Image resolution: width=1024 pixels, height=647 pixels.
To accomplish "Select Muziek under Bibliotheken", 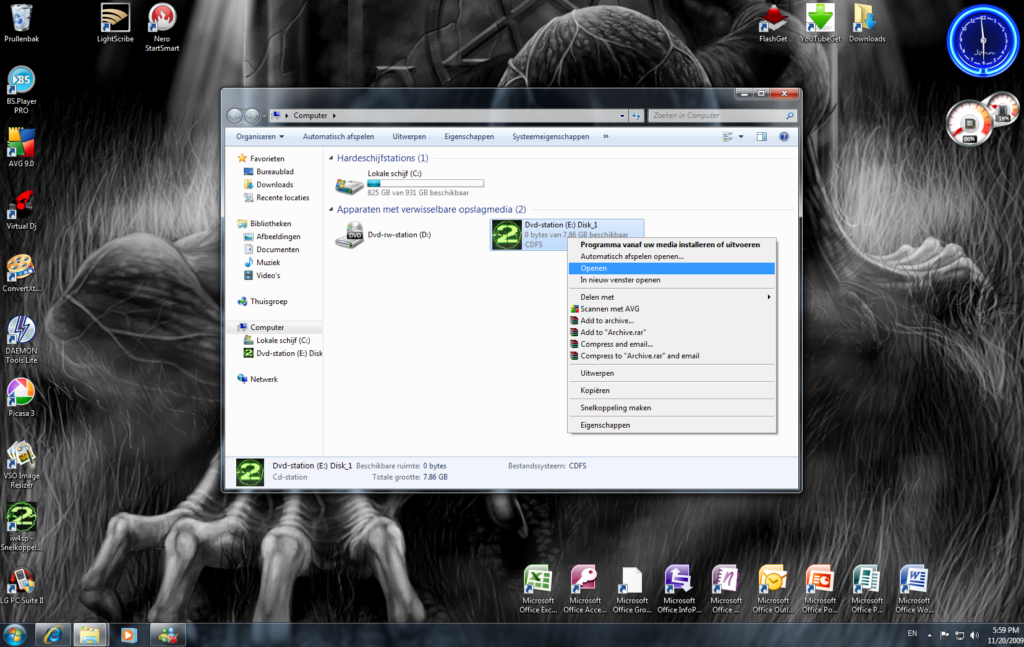I will click(262, 262).
